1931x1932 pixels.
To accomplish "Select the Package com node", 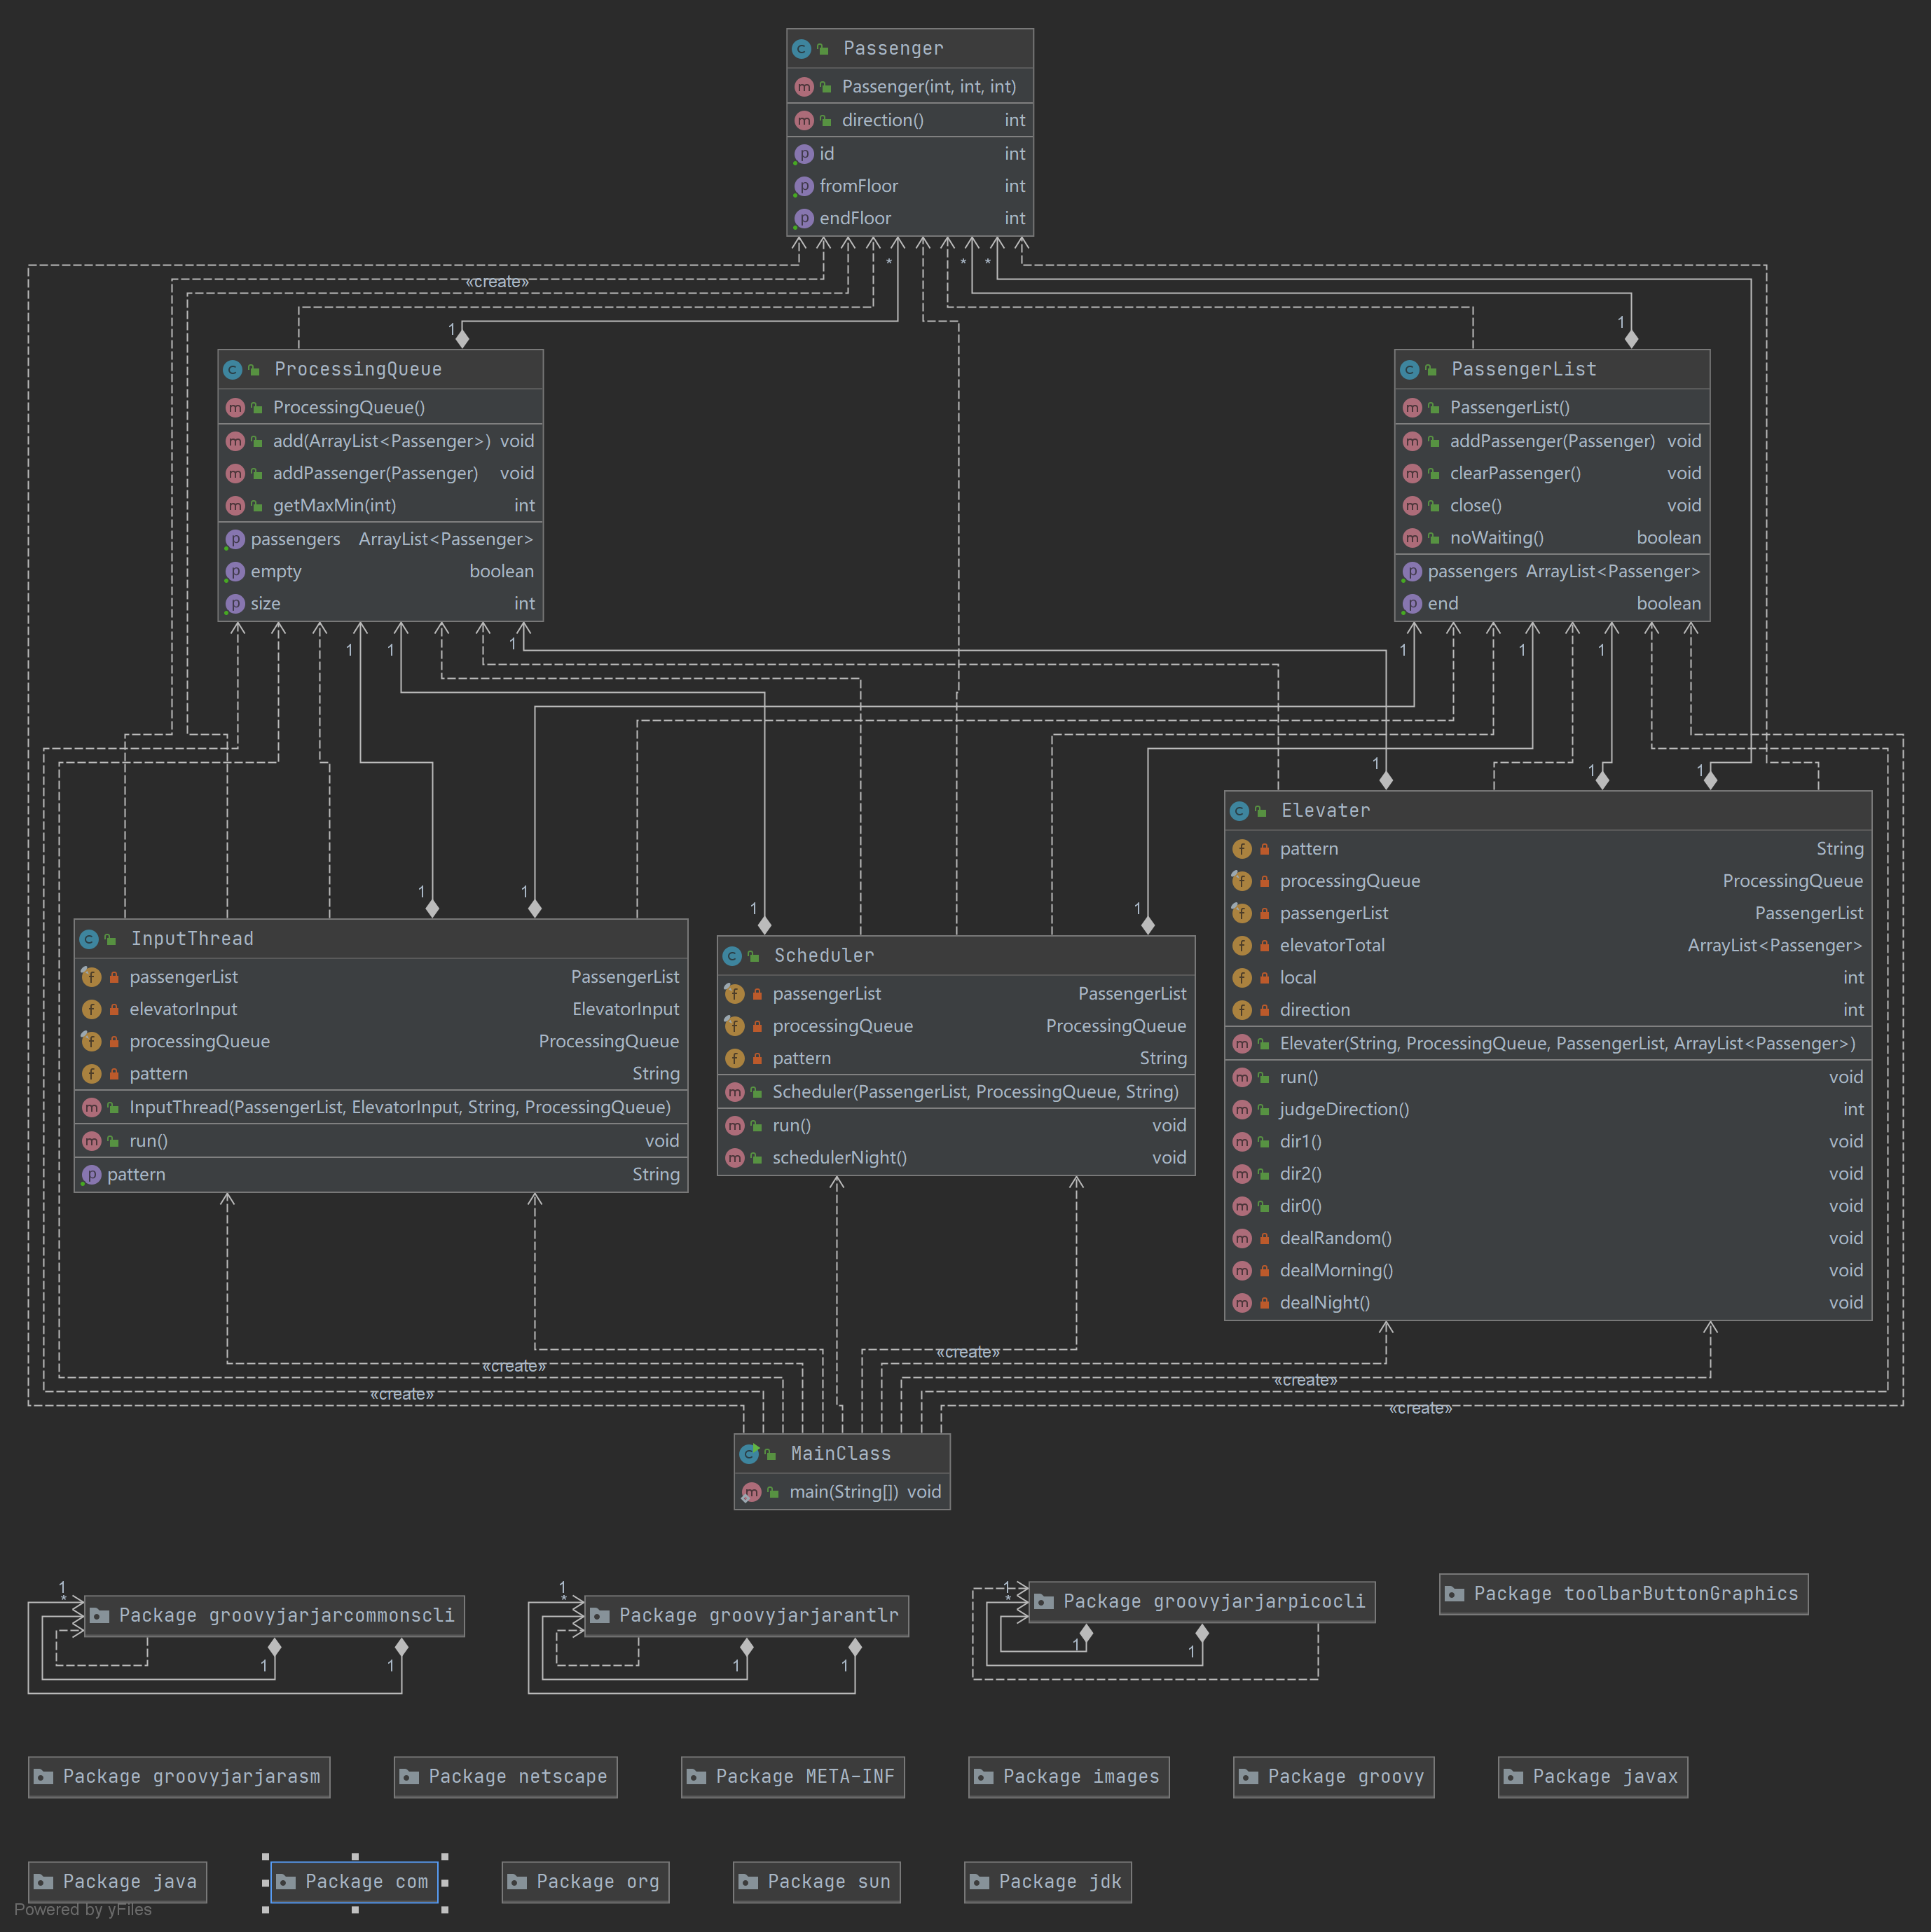I will click(x=355, y=1882).
